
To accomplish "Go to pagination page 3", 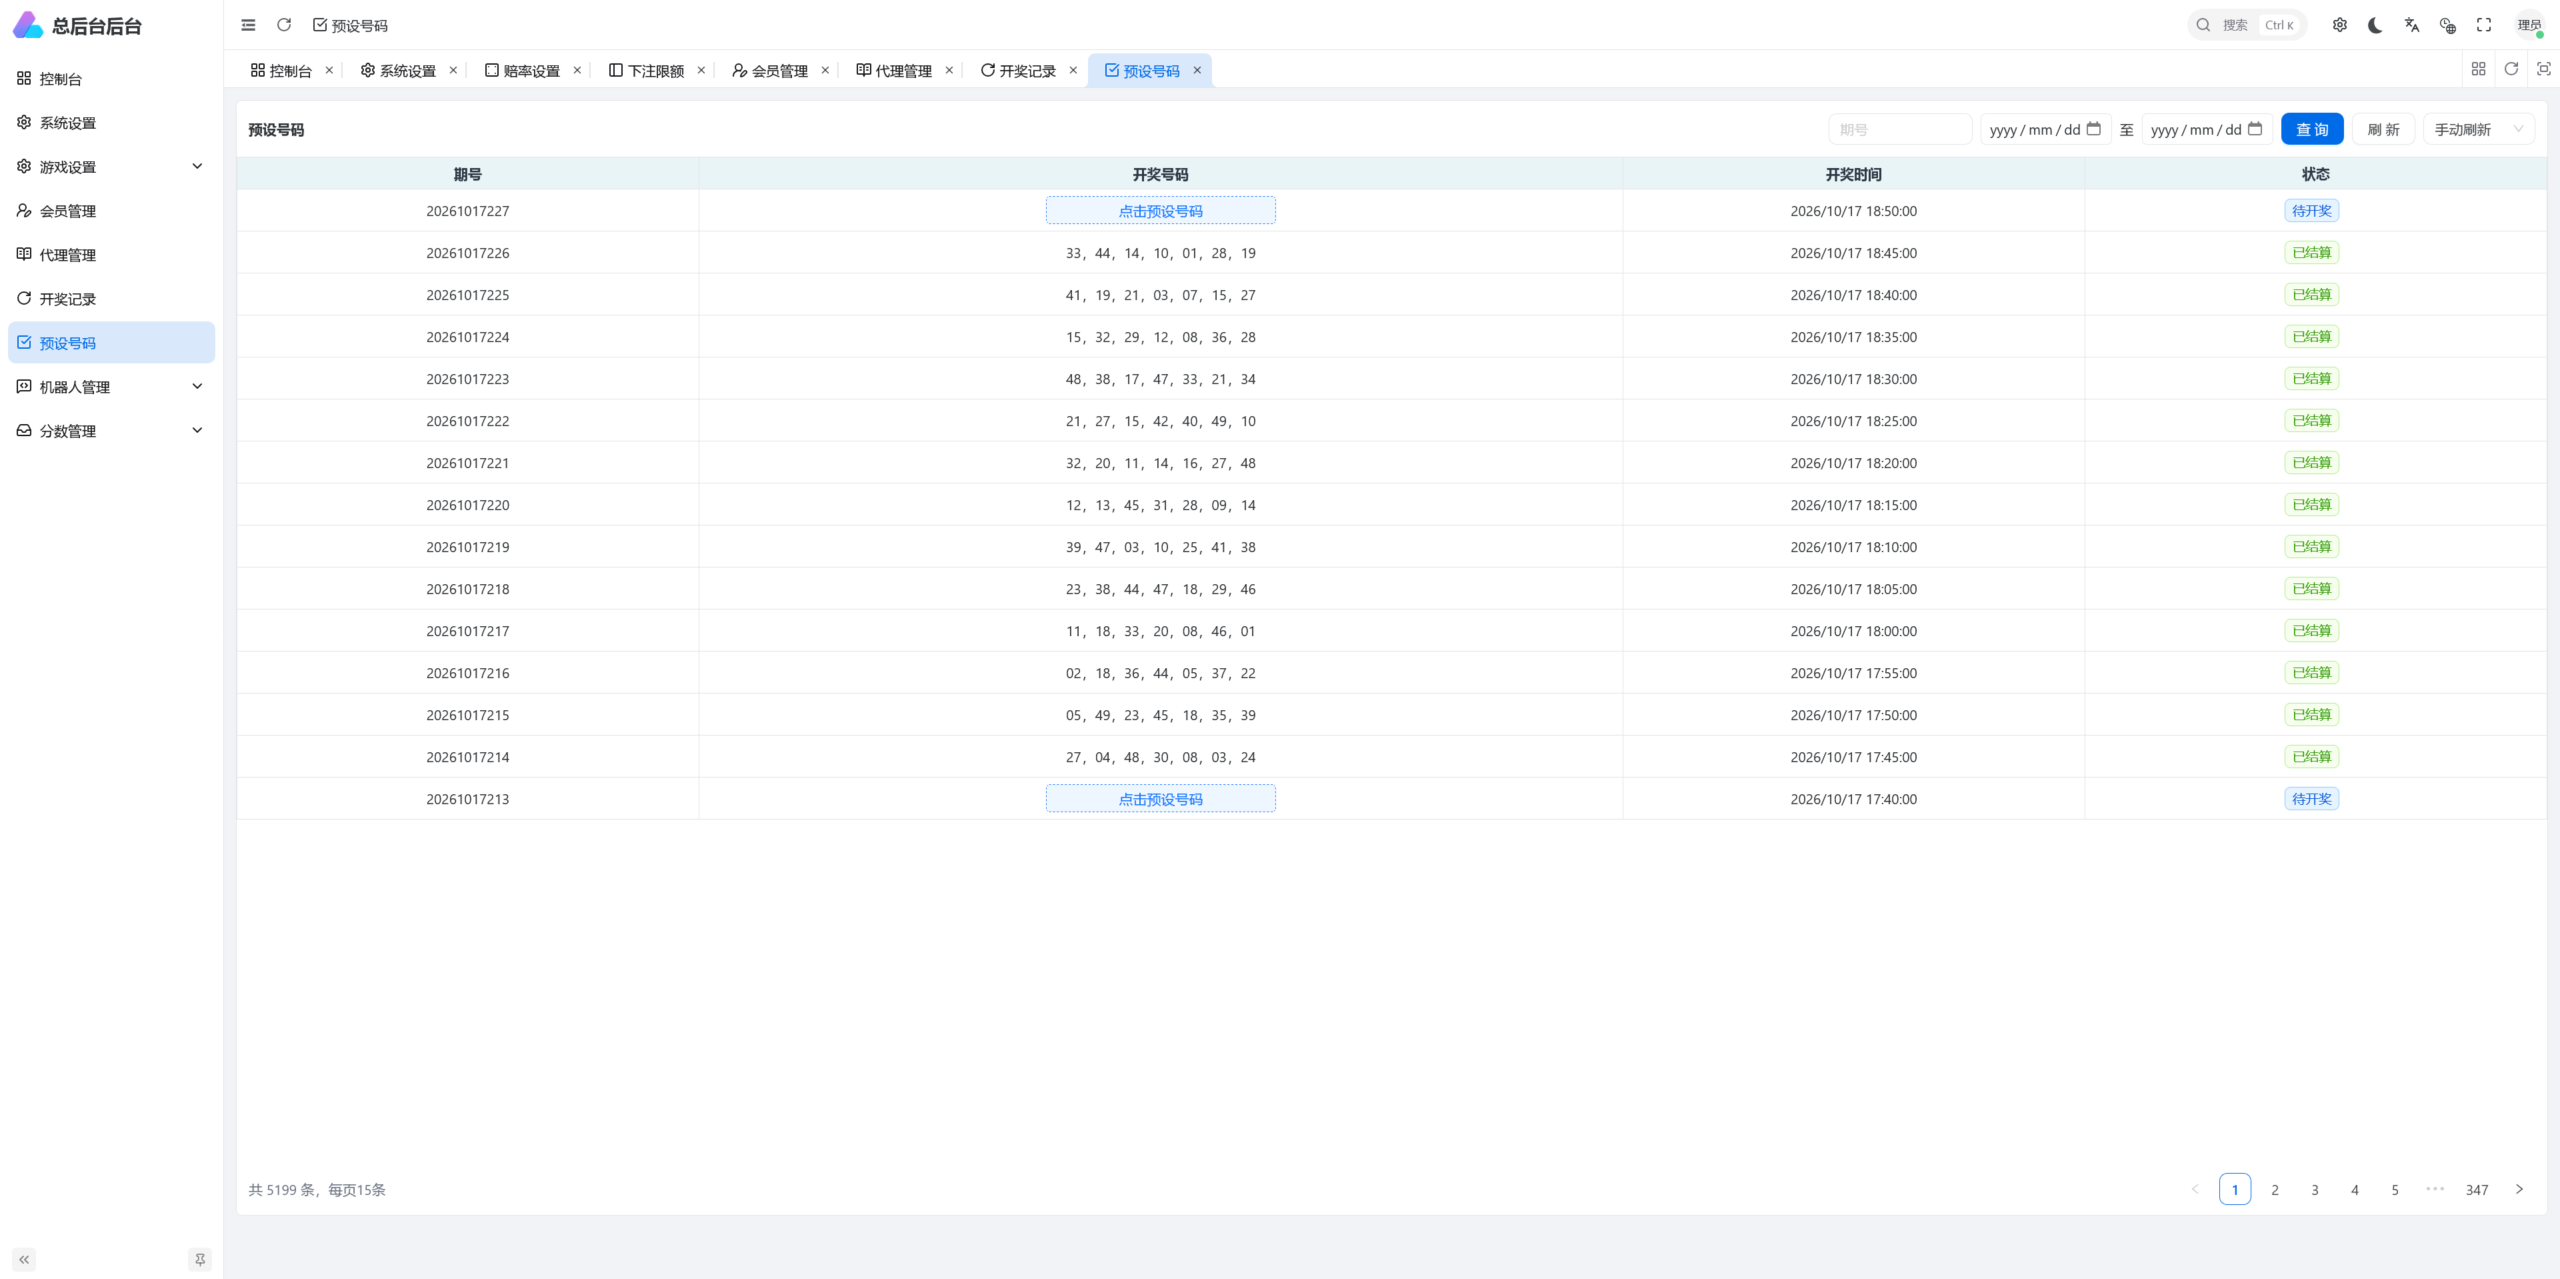I will [x=2315, y=1189].
